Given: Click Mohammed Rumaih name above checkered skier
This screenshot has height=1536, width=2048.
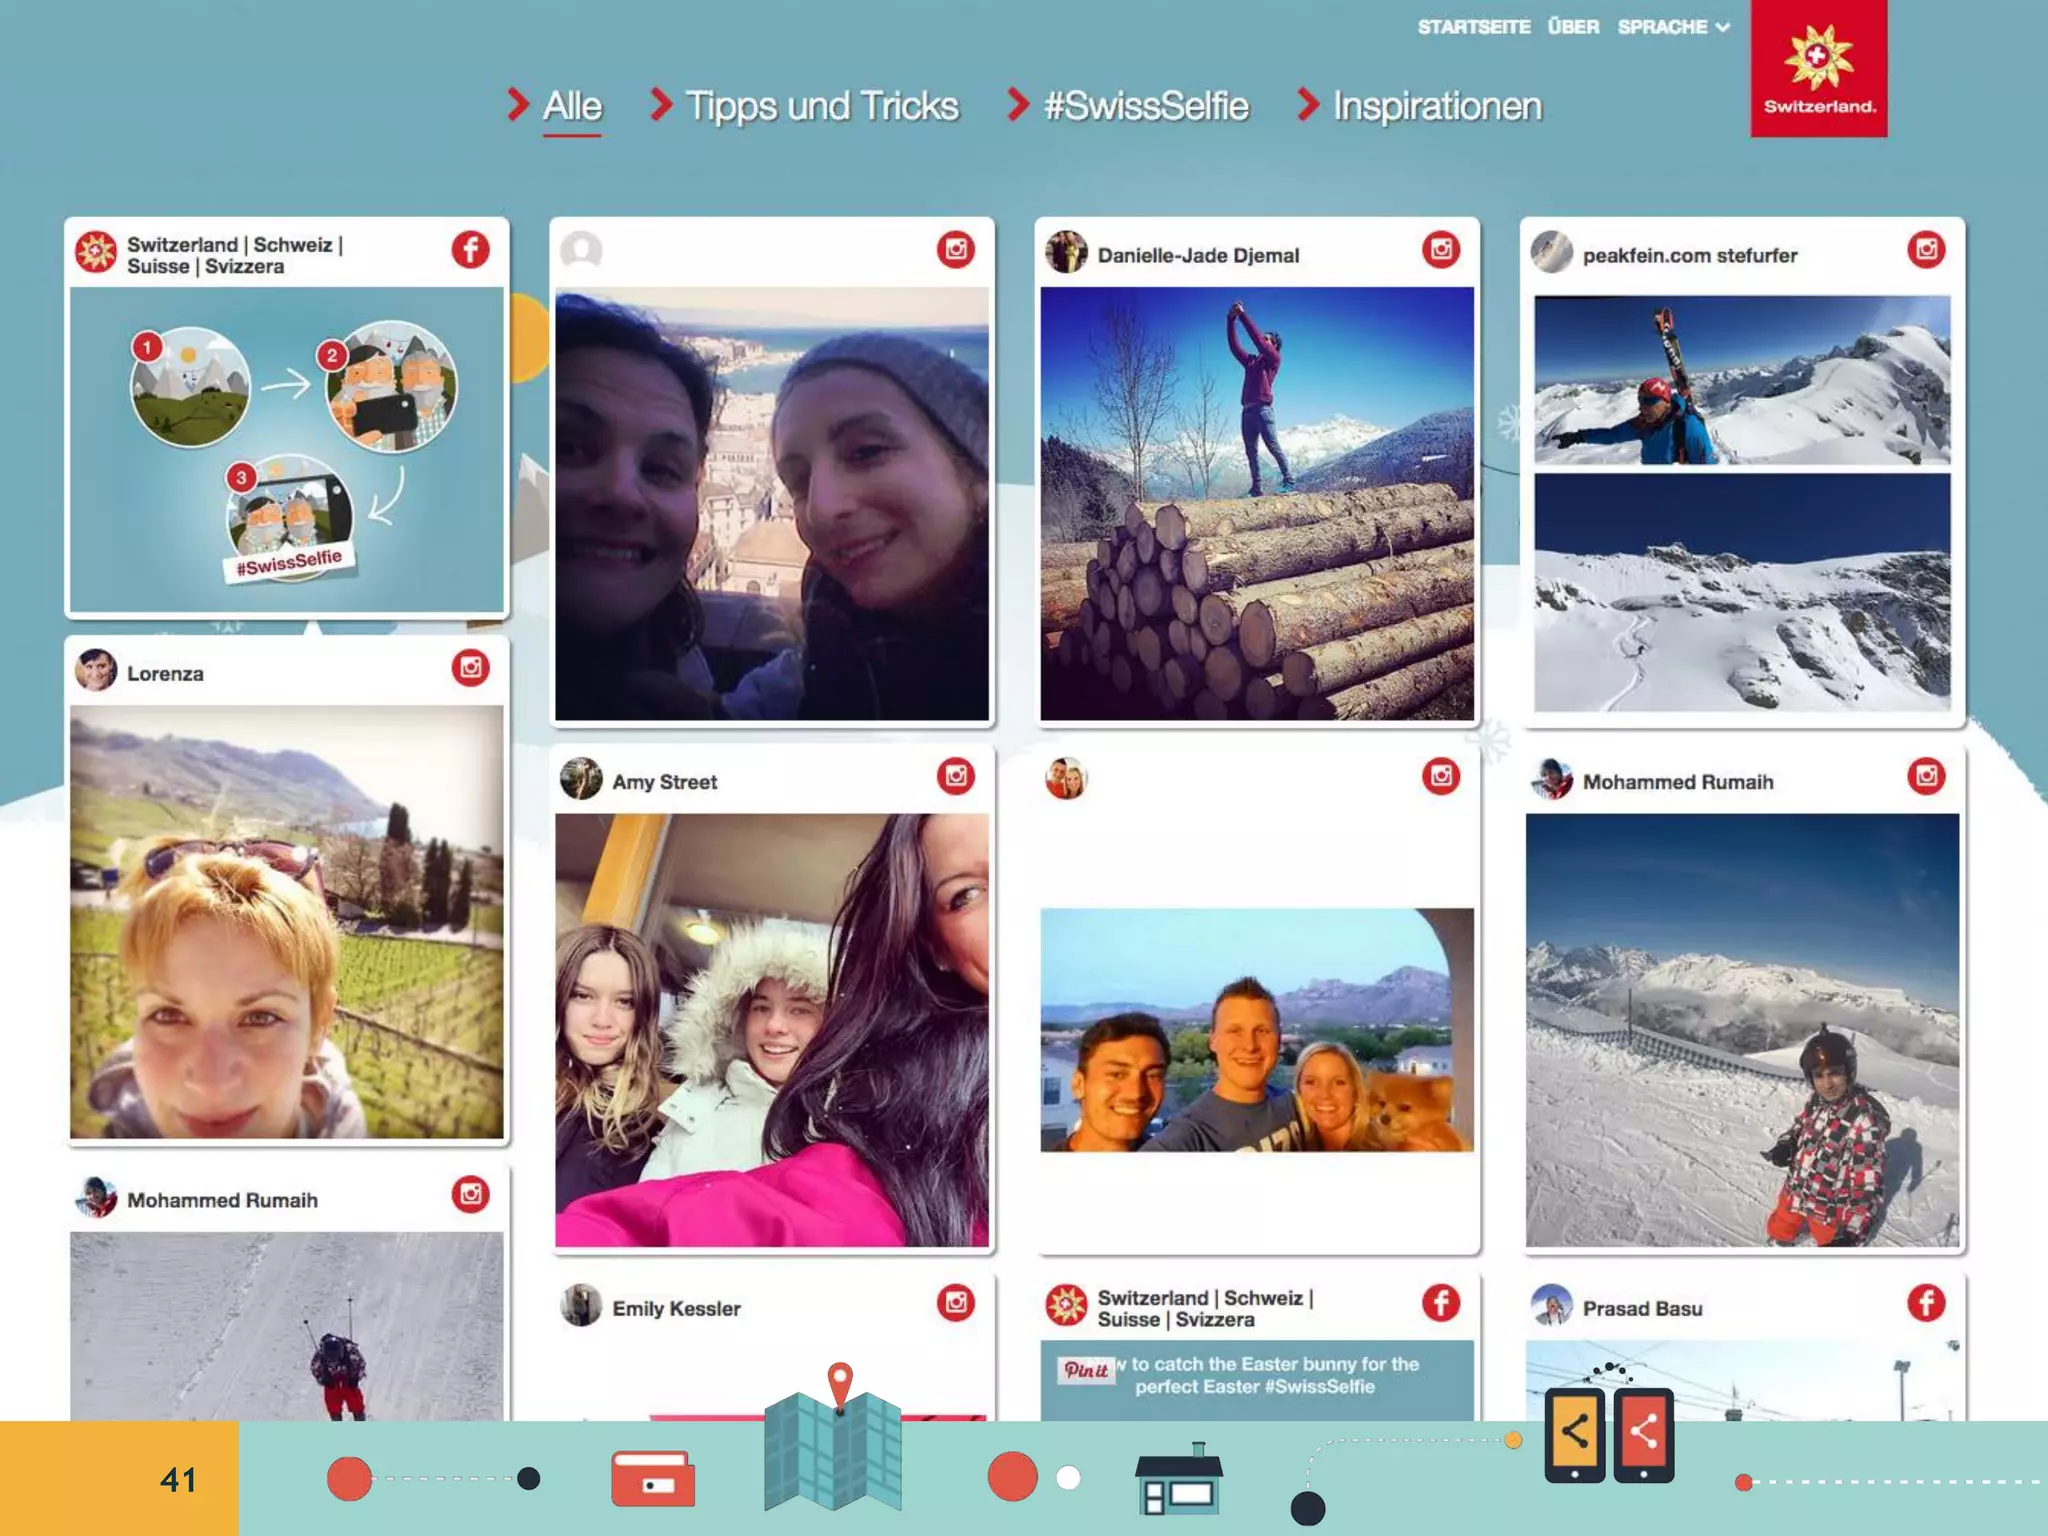Looking at the screenshot, I should tap(1678, 782).
